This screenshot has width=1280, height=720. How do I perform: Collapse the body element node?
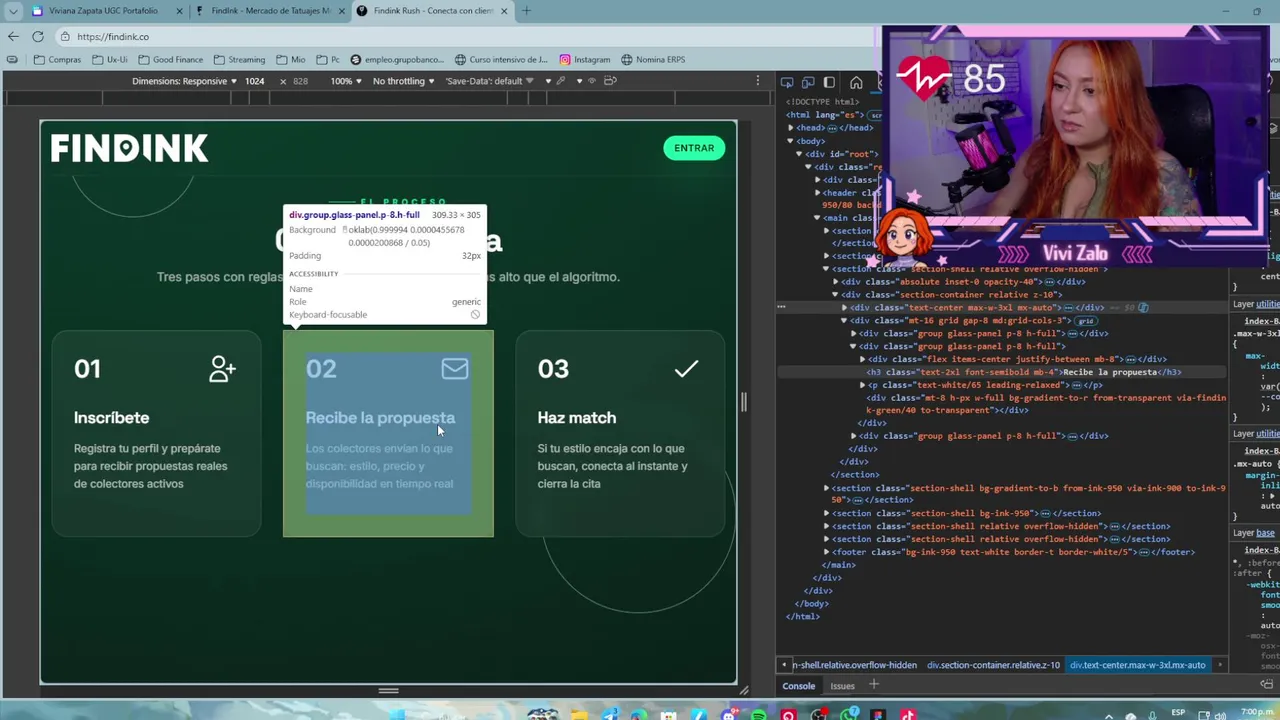(x=790, y=141)
